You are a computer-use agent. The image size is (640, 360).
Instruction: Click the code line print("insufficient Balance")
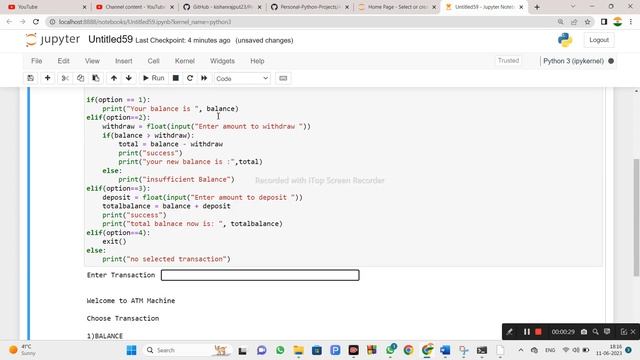[176, 180]
